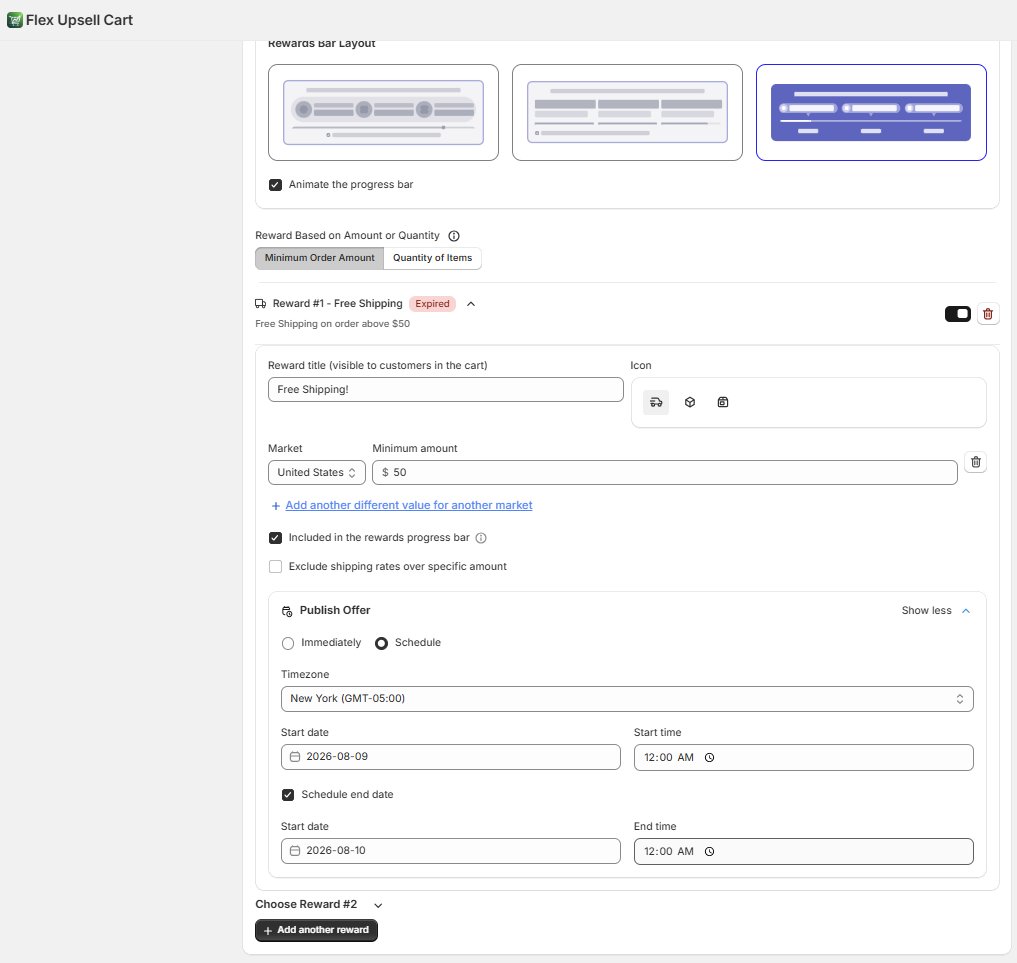The height and width of the screenshot is (963, 1017).
Task: Click Free Shipping on order above $50 text
Action: (x=332, y=324)
